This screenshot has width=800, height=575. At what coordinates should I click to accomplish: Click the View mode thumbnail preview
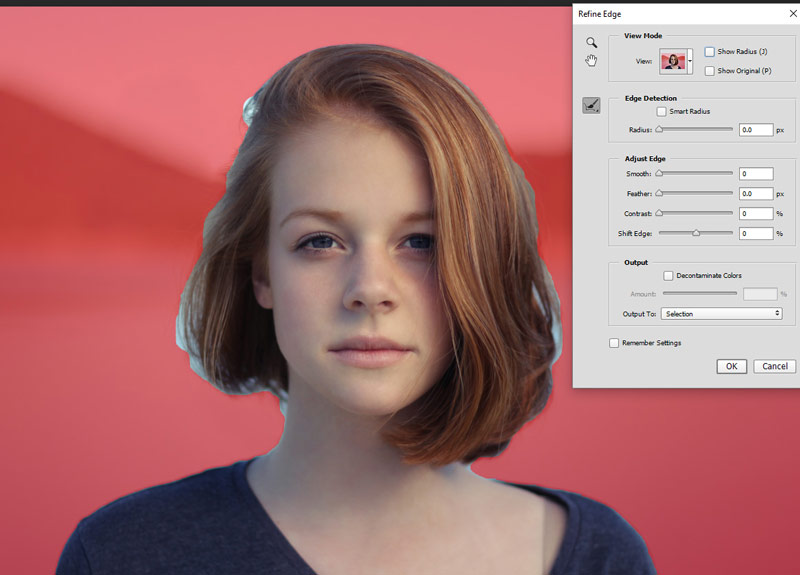pos(673,61)
